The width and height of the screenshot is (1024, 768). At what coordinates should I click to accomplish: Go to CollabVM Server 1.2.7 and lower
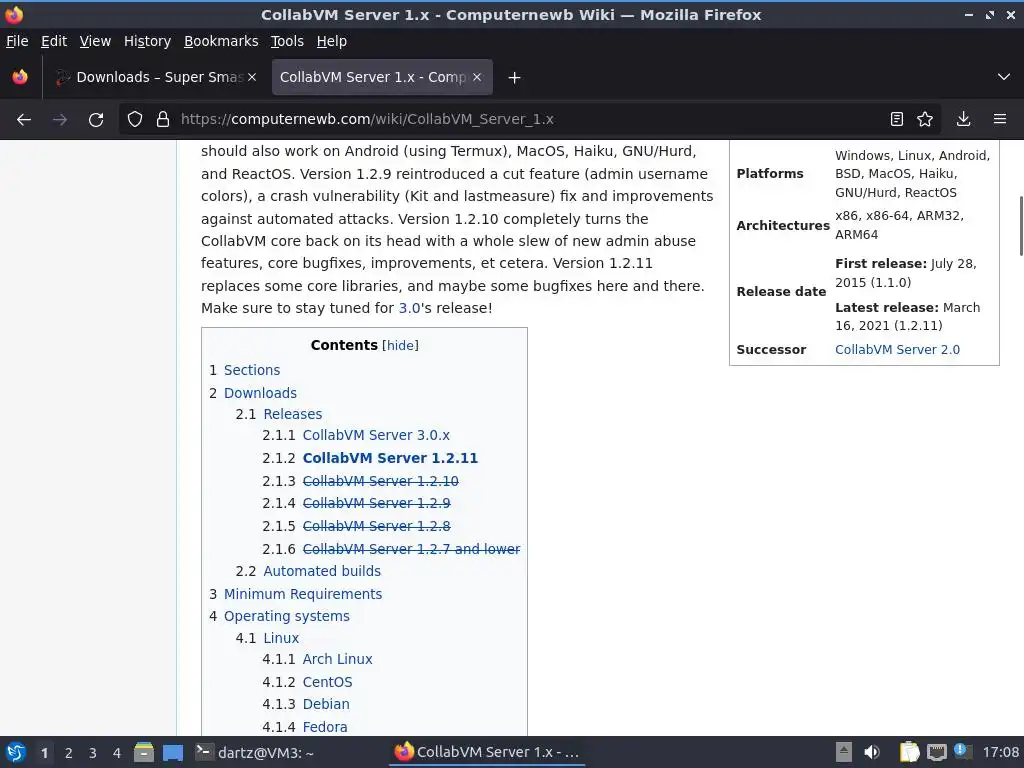[x=411, y=549]
